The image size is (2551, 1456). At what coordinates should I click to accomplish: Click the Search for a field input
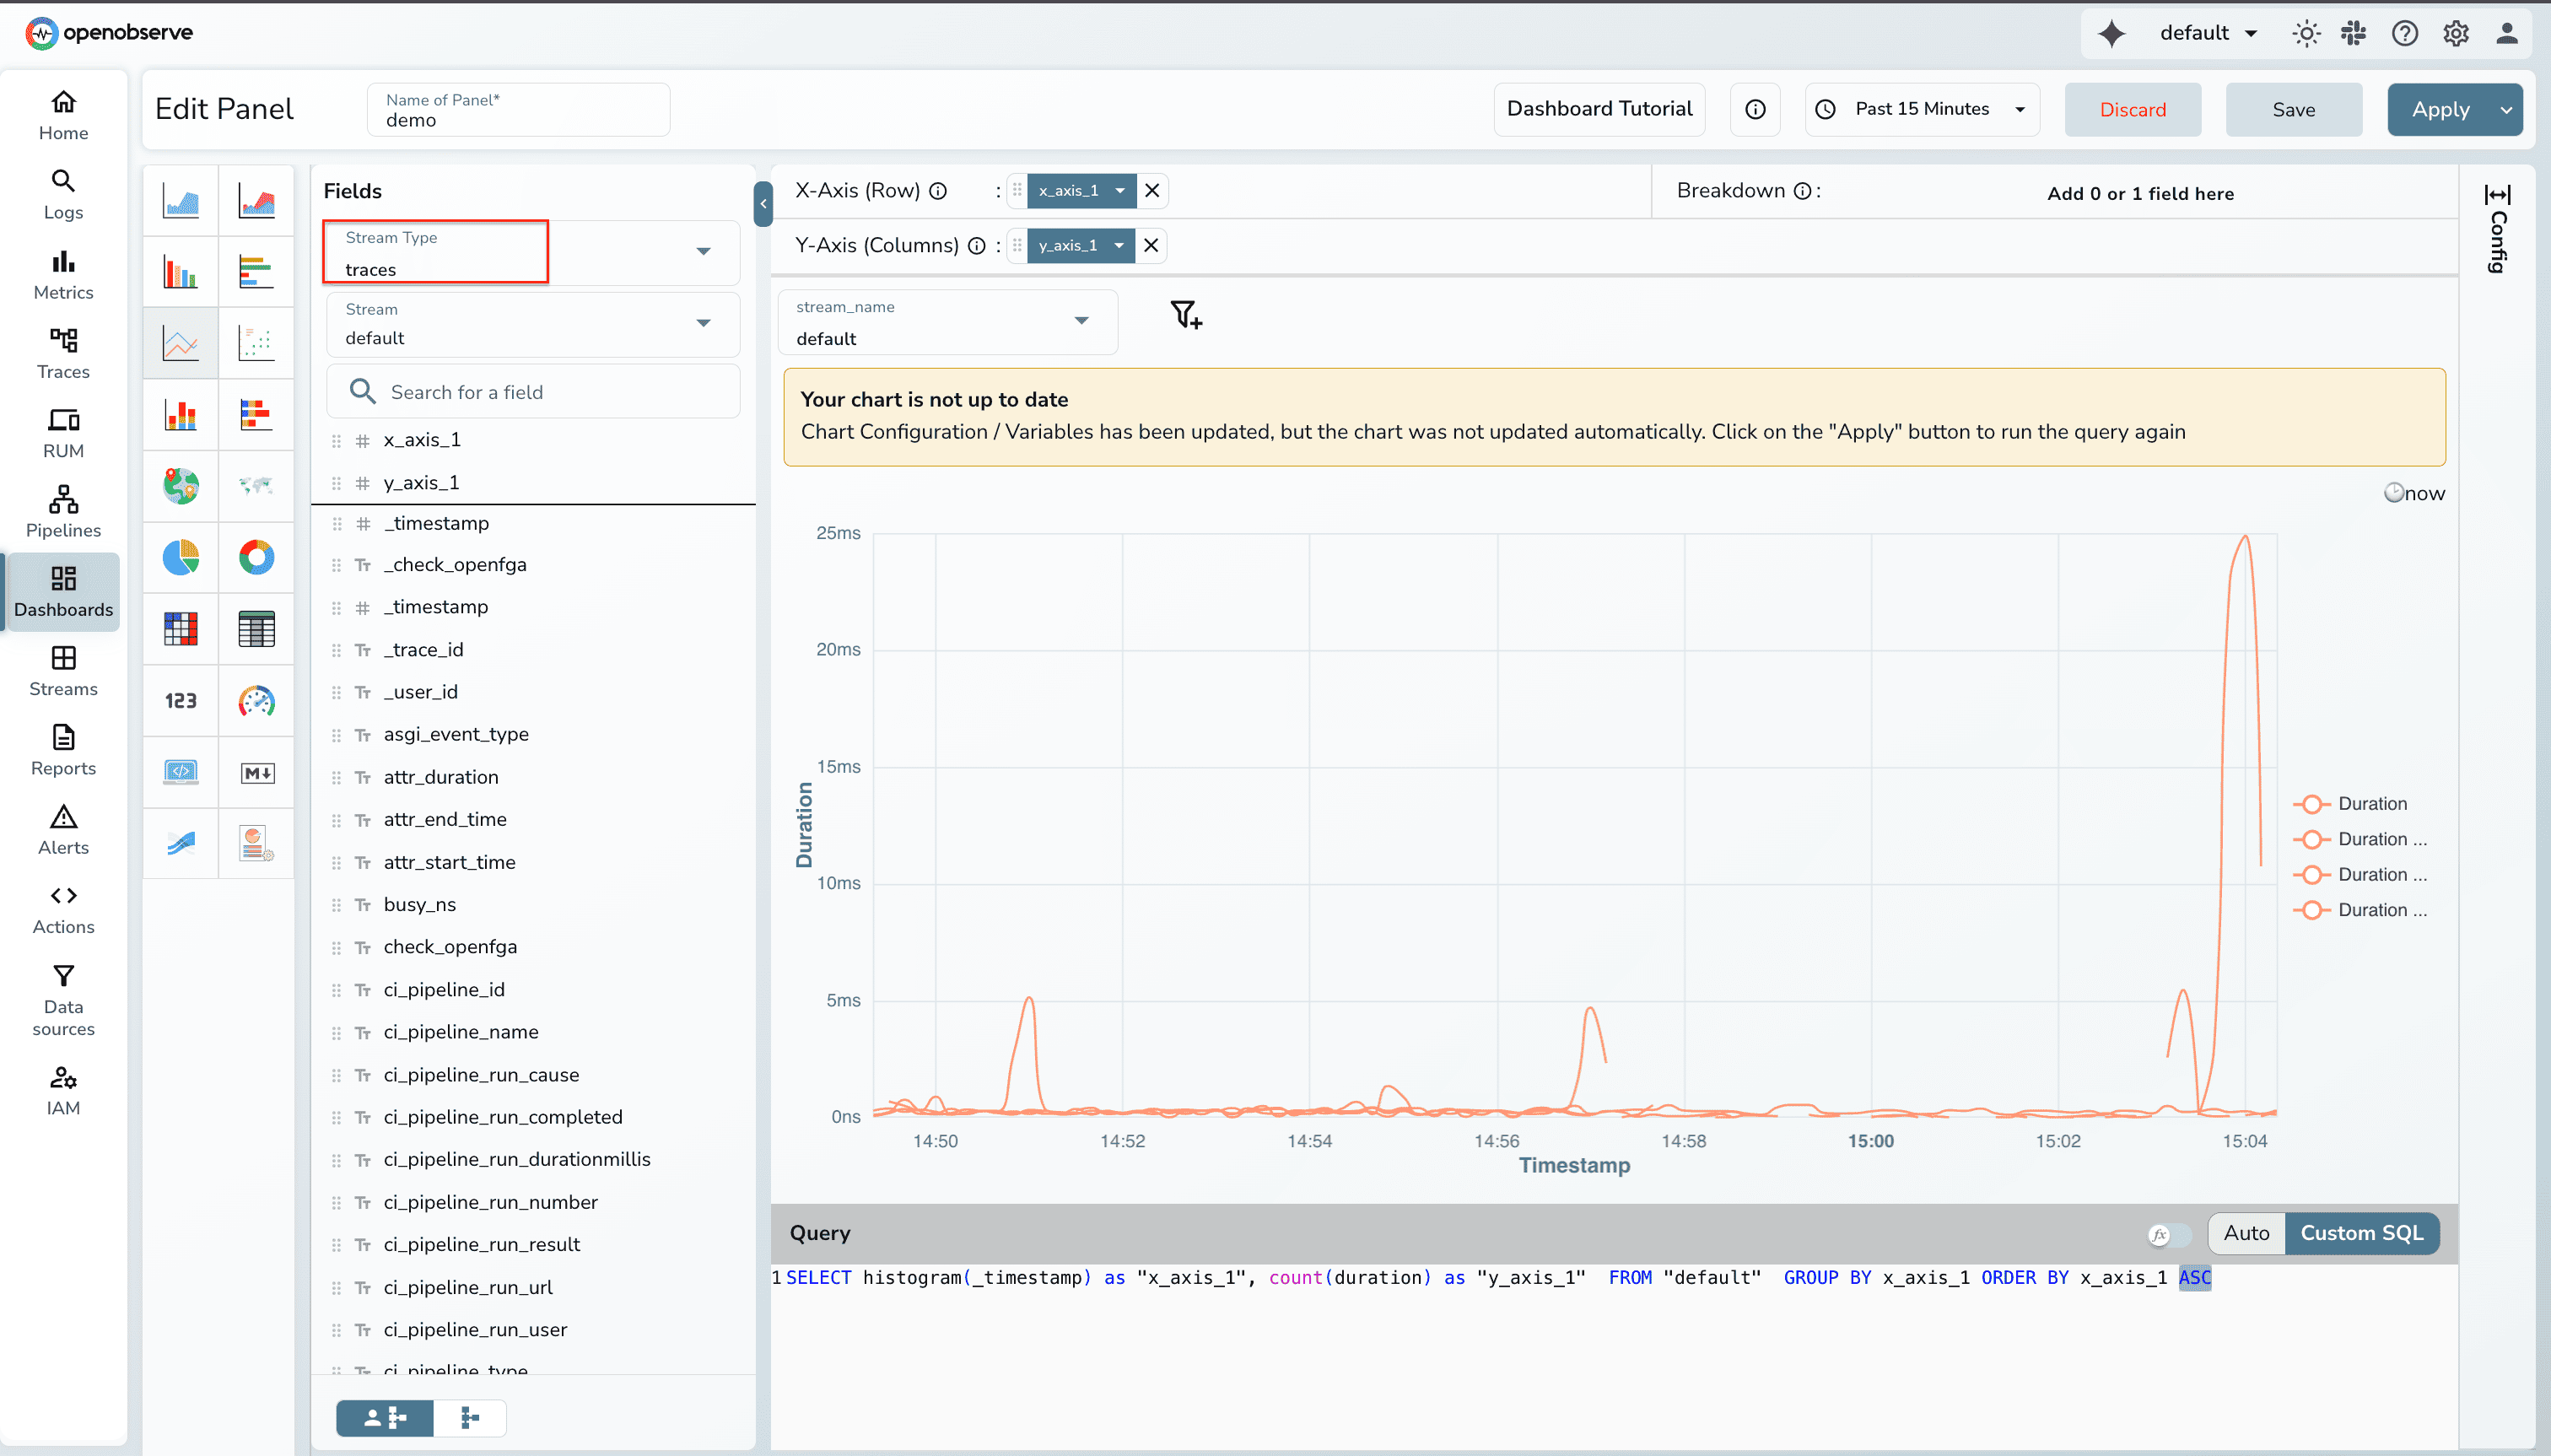tap(533, 391)
